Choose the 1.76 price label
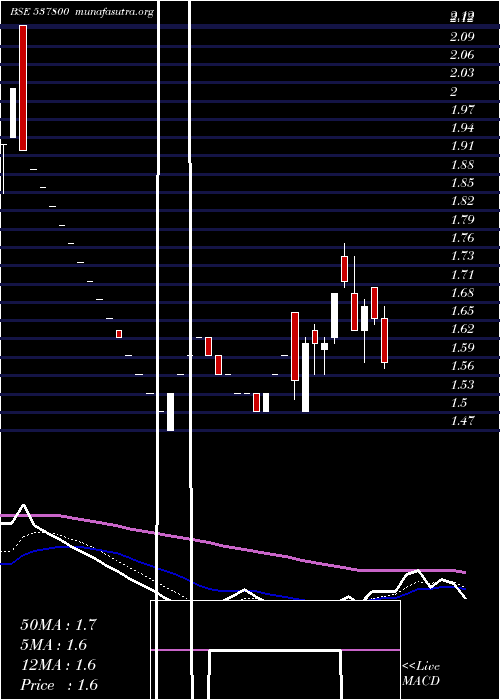This screenshot has height=700, width=500. pos(462,237)
